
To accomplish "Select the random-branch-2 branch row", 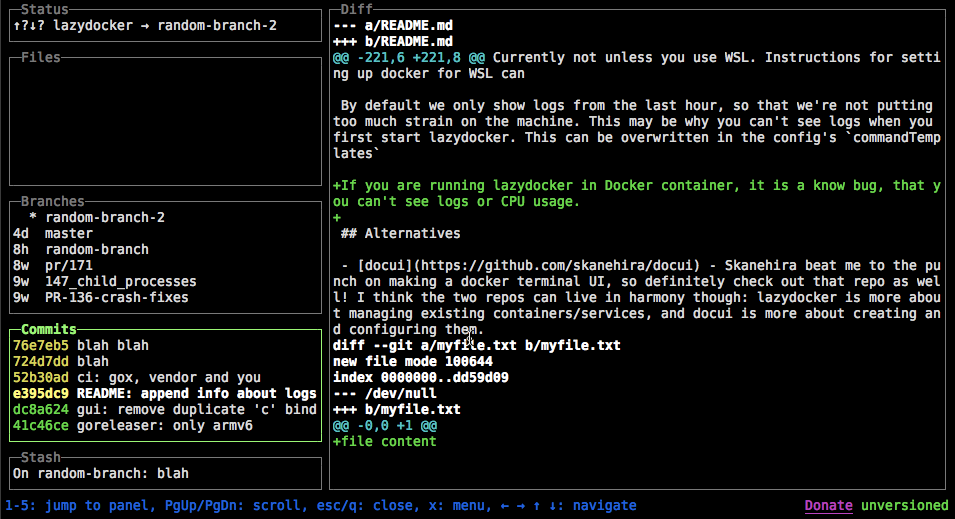I will [x=165, y=217].
